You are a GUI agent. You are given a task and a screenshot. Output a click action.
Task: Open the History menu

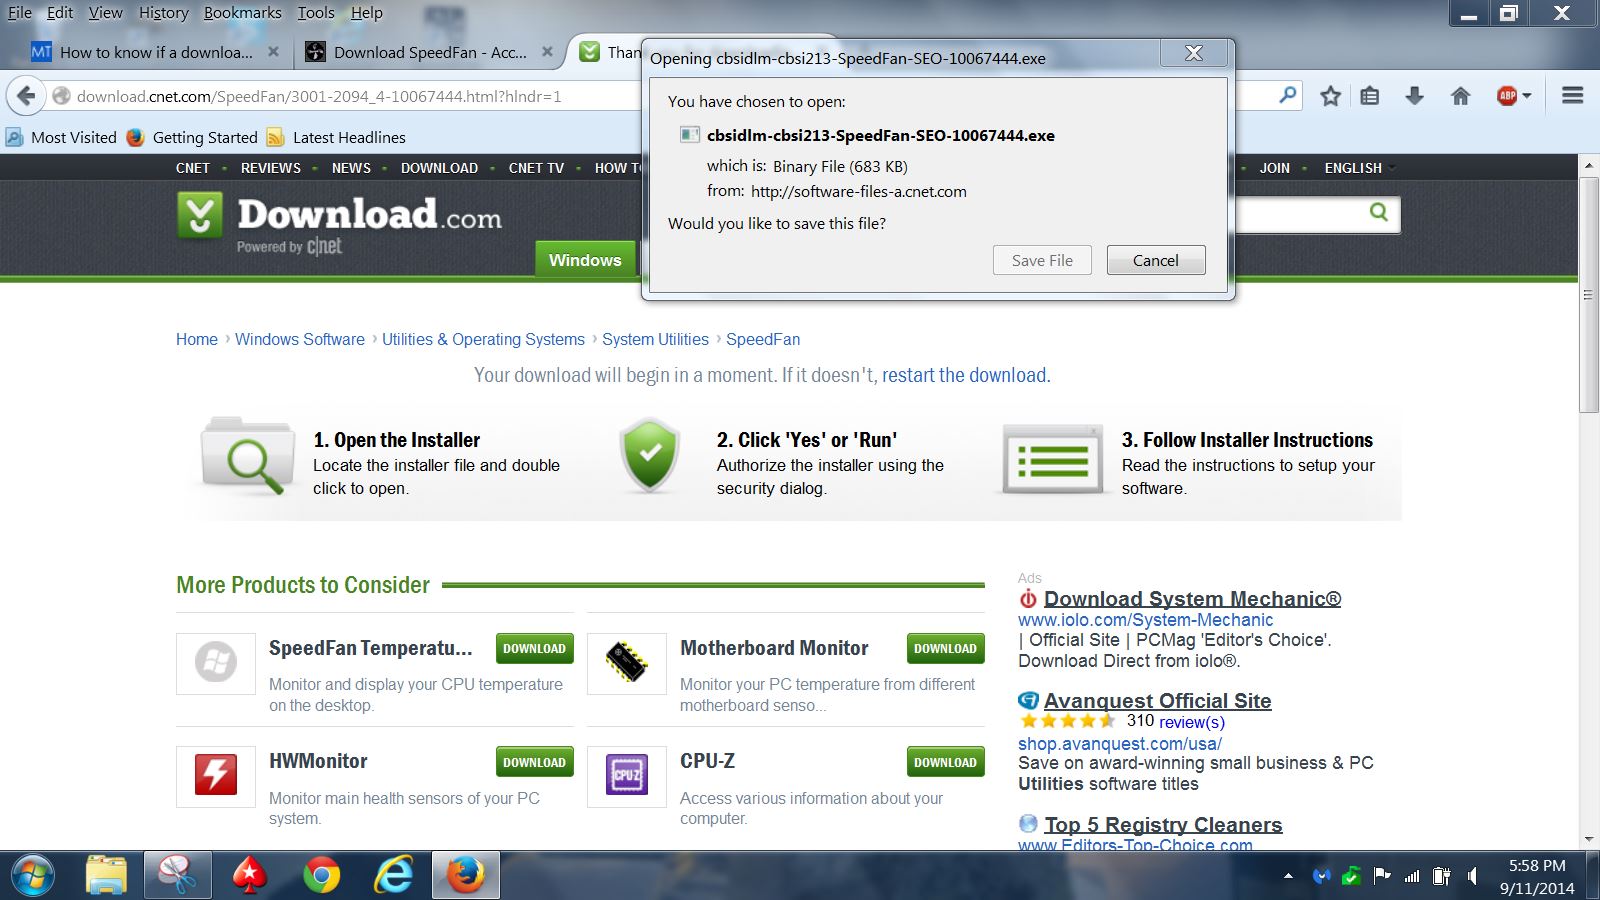pos(164,13)
